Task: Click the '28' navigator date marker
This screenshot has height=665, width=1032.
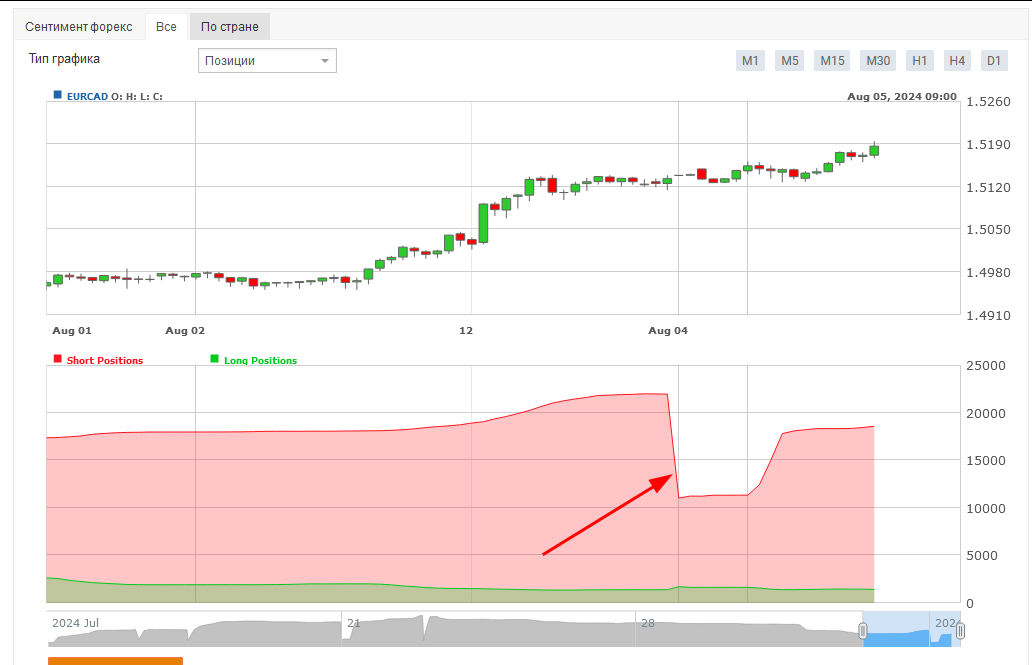Action: pyautogui.click(x=648, y=623)
